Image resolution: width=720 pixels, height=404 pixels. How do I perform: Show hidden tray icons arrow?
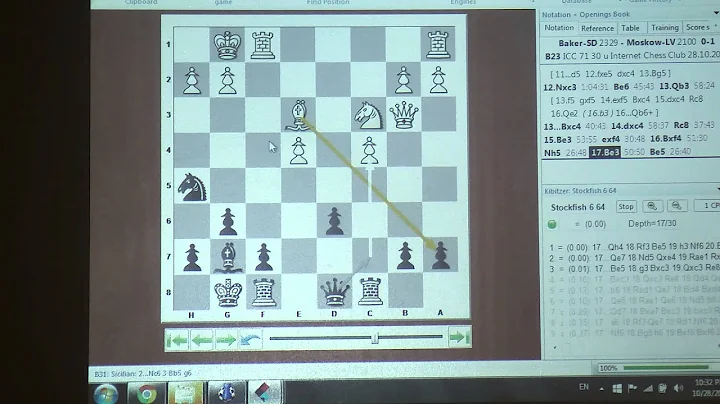coord(601,389)
